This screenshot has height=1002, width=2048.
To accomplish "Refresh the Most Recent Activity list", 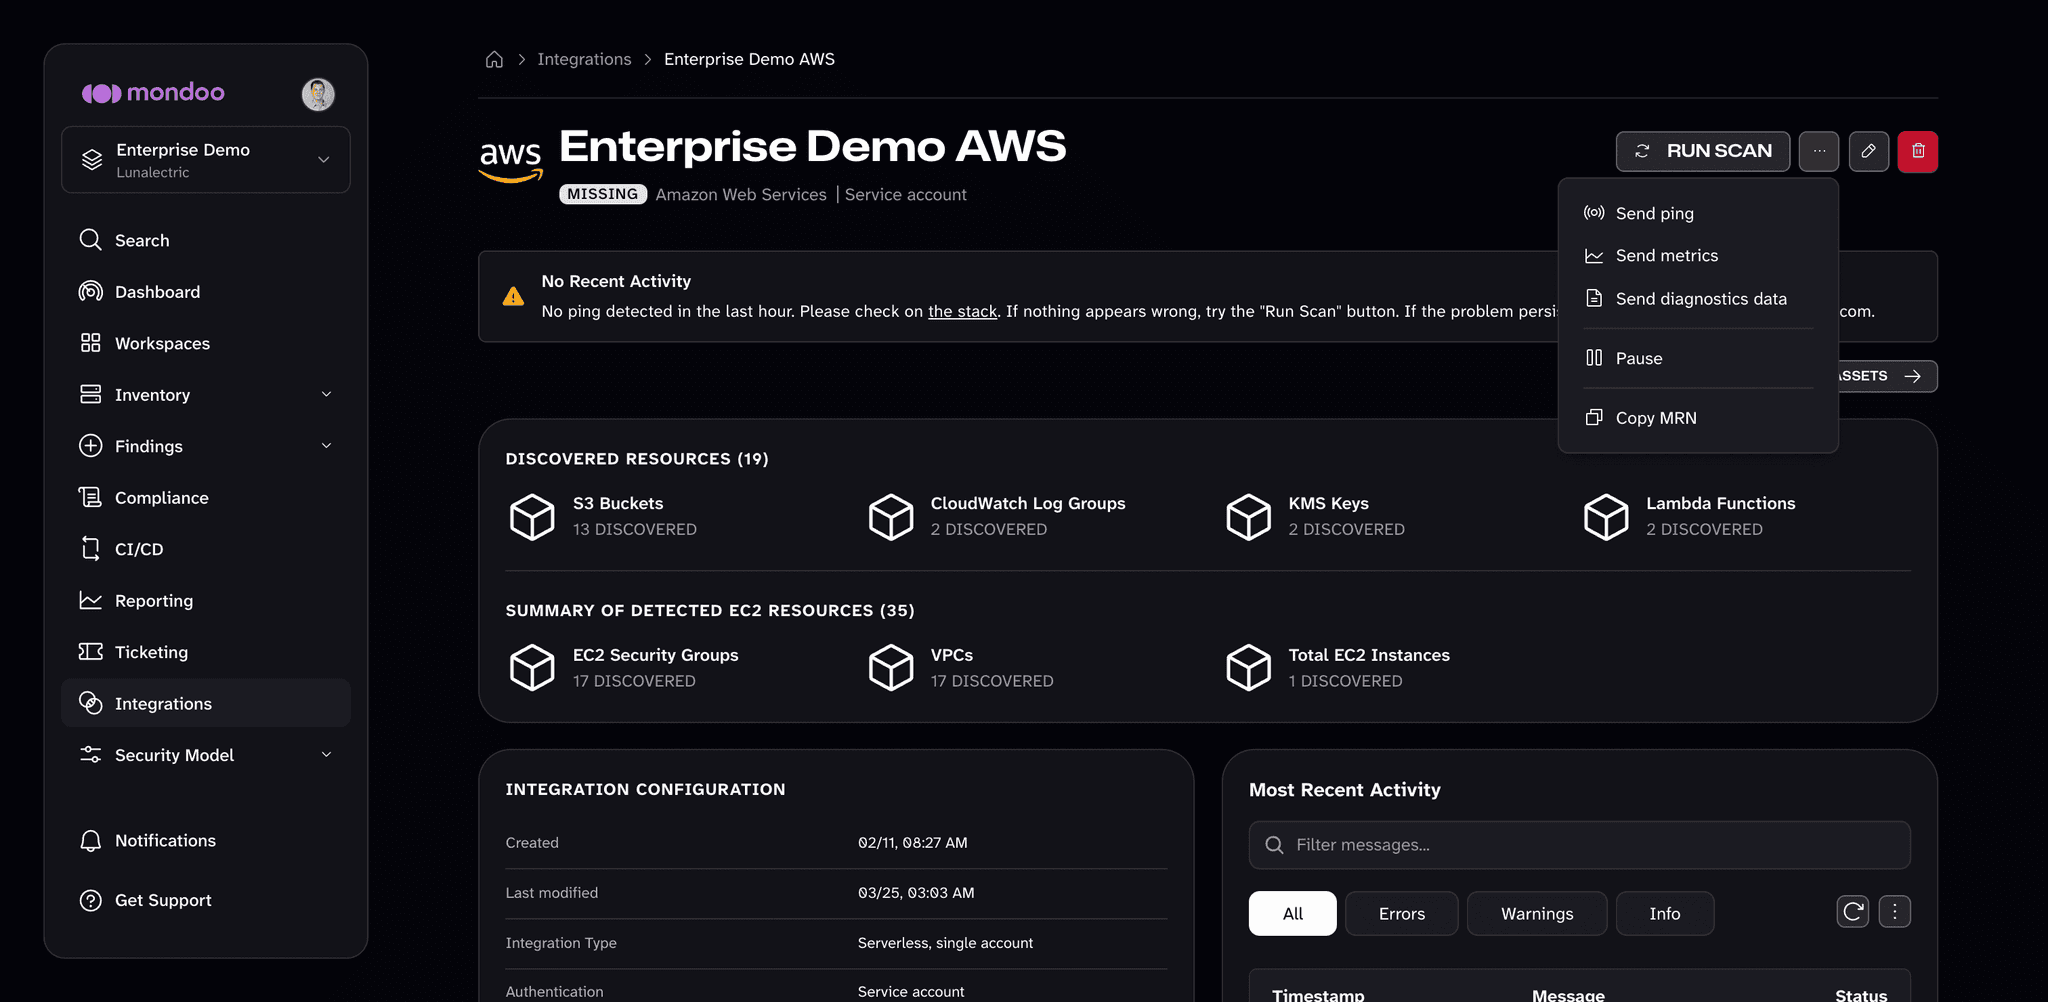I will (1853, 912).
